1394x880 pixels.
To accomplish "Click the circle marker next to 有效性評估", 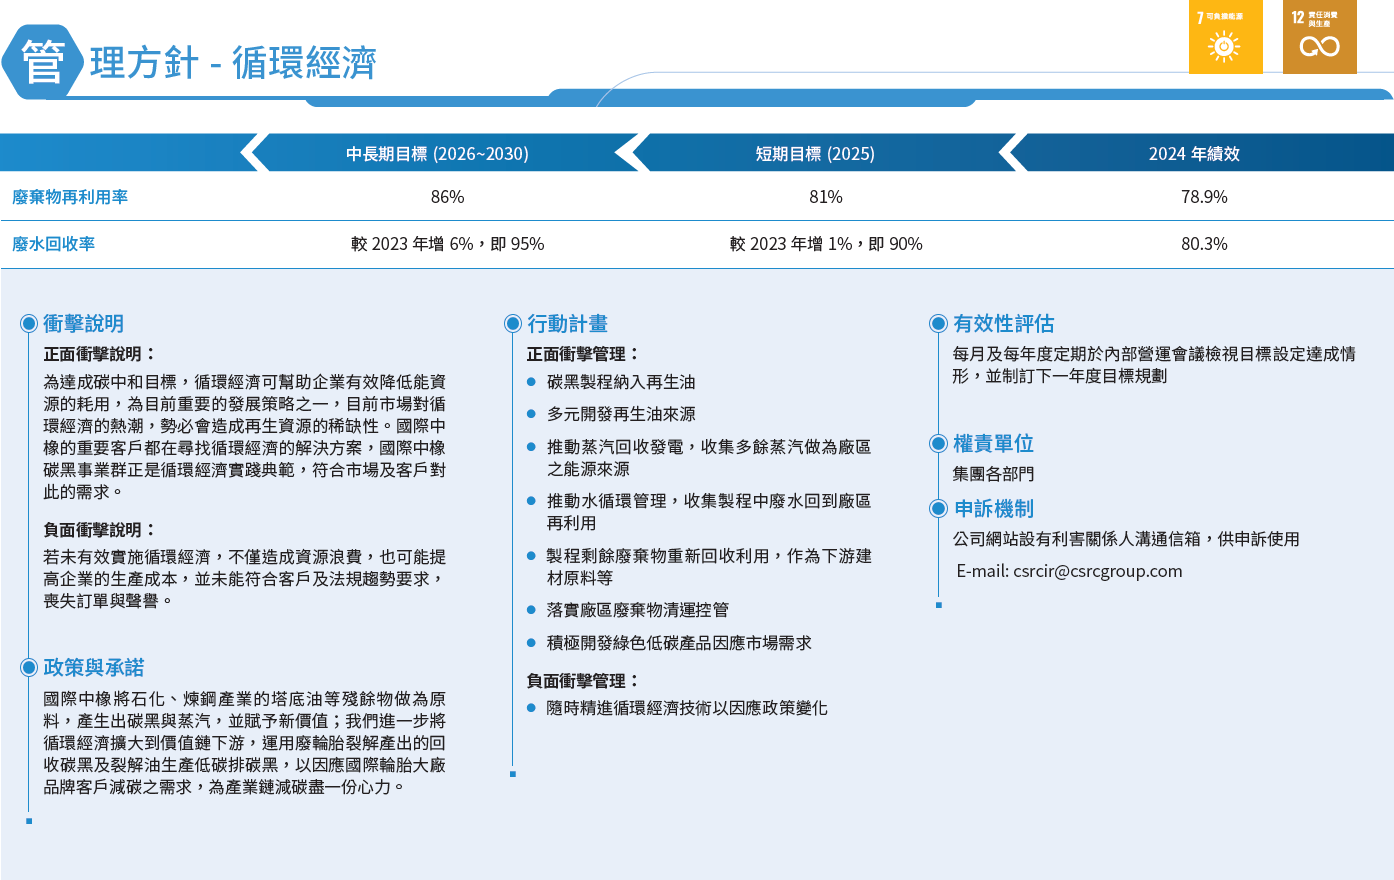I will click(938, 324).
